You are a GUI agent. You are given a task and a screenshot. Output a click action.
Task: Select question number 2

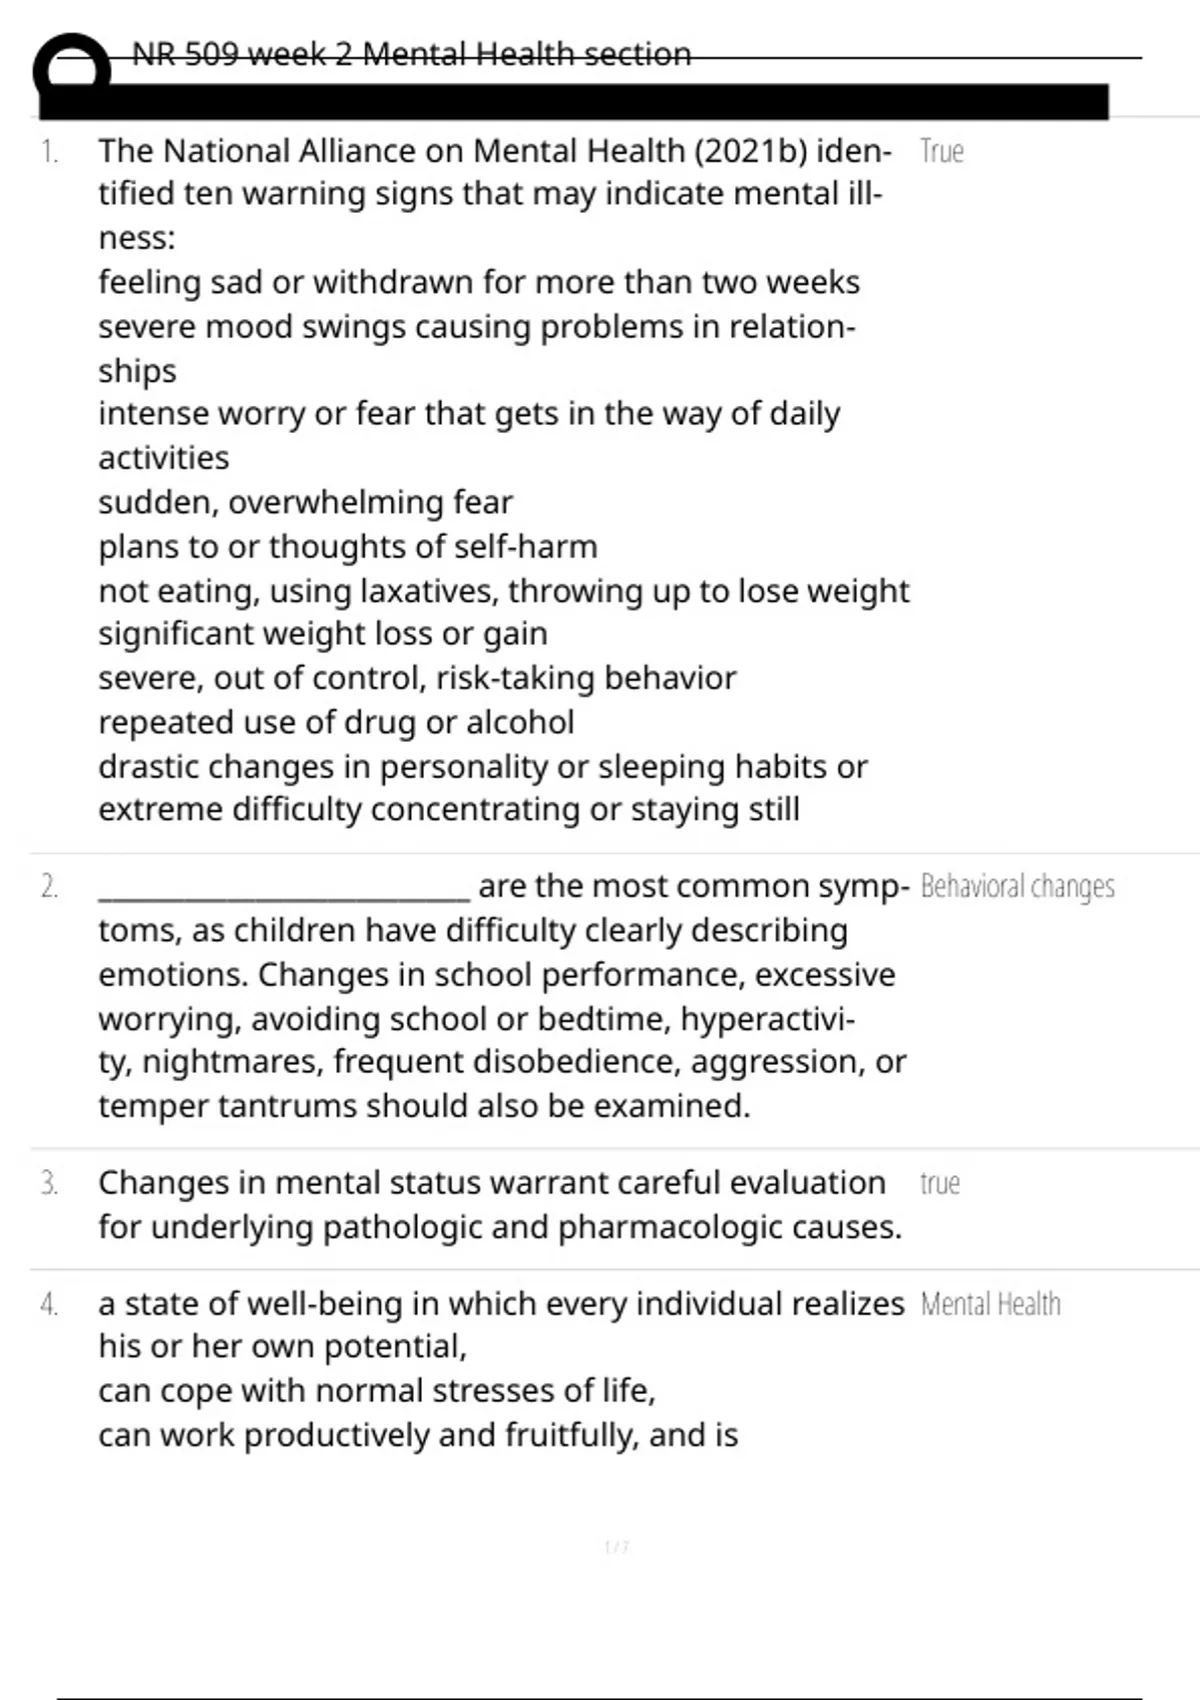(x=49, y=887)
